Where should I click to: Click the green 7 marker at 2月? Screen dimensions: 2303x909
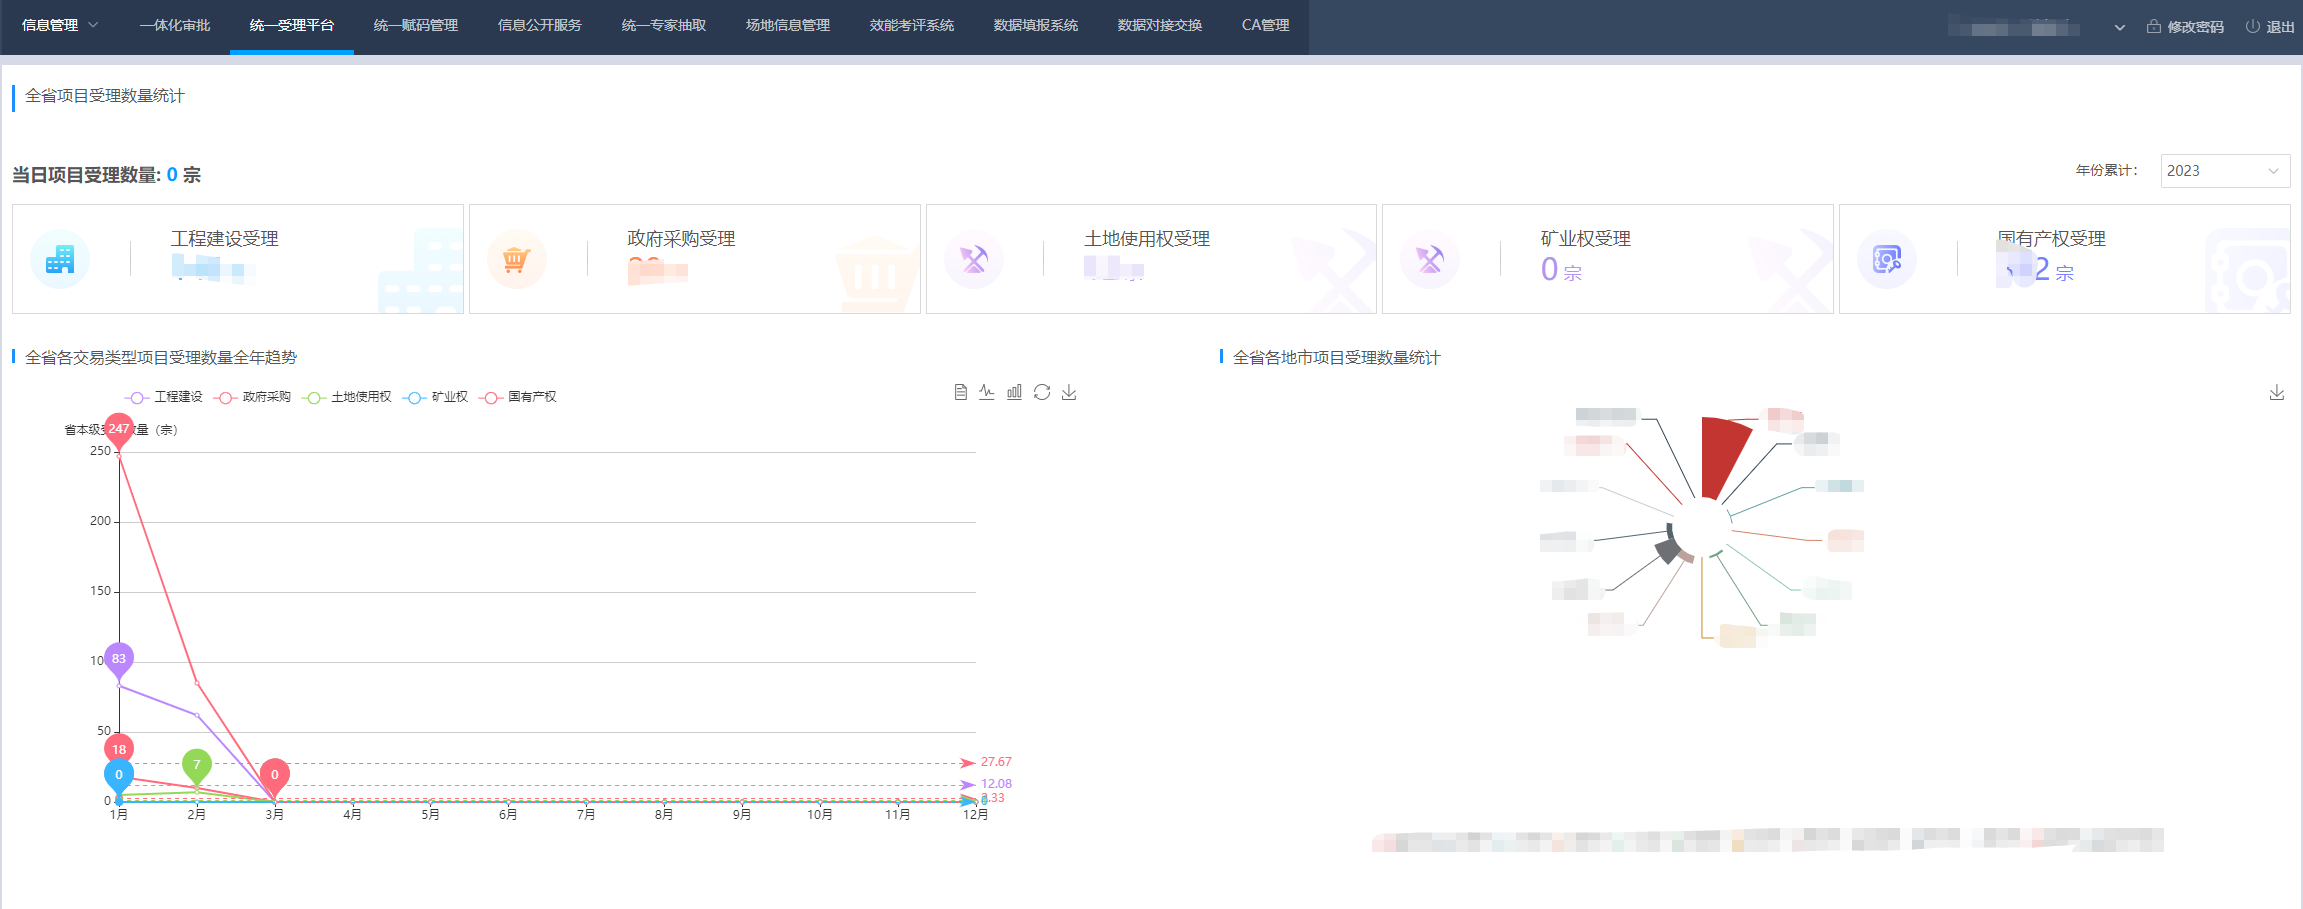click(197, 766)
